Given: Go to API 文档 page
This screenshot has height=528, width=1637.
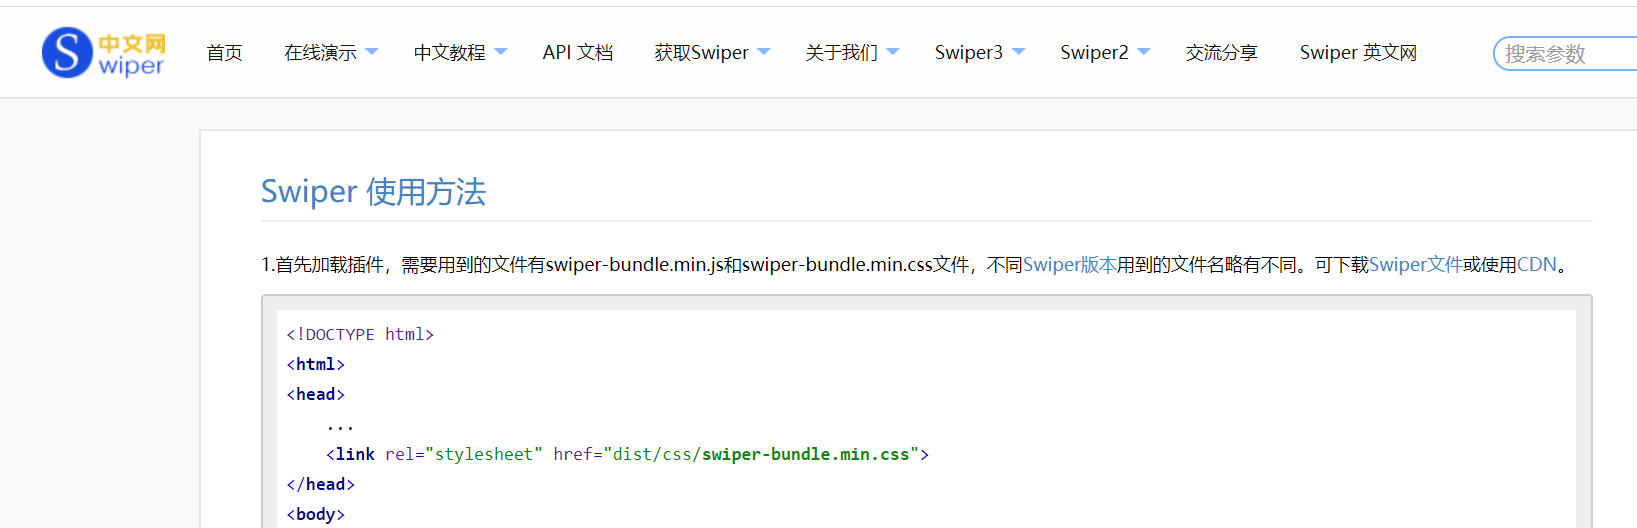Looking at the screenshot, I should coord(577,53).
